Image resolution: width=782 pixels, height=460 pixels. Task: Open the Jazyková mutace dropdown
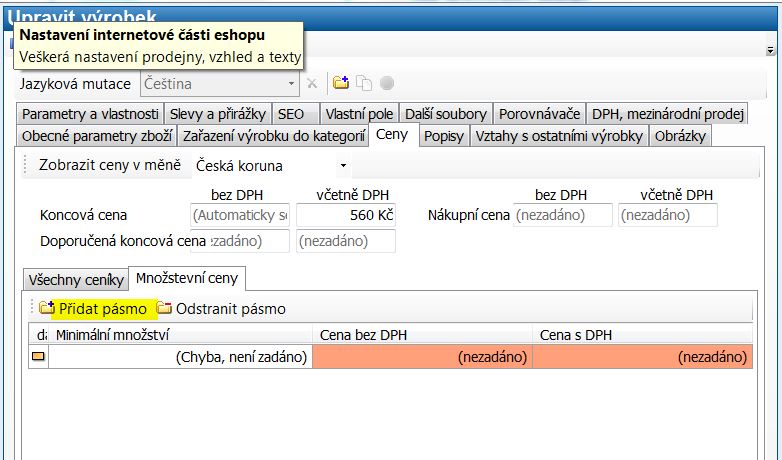tap(292, 84)
